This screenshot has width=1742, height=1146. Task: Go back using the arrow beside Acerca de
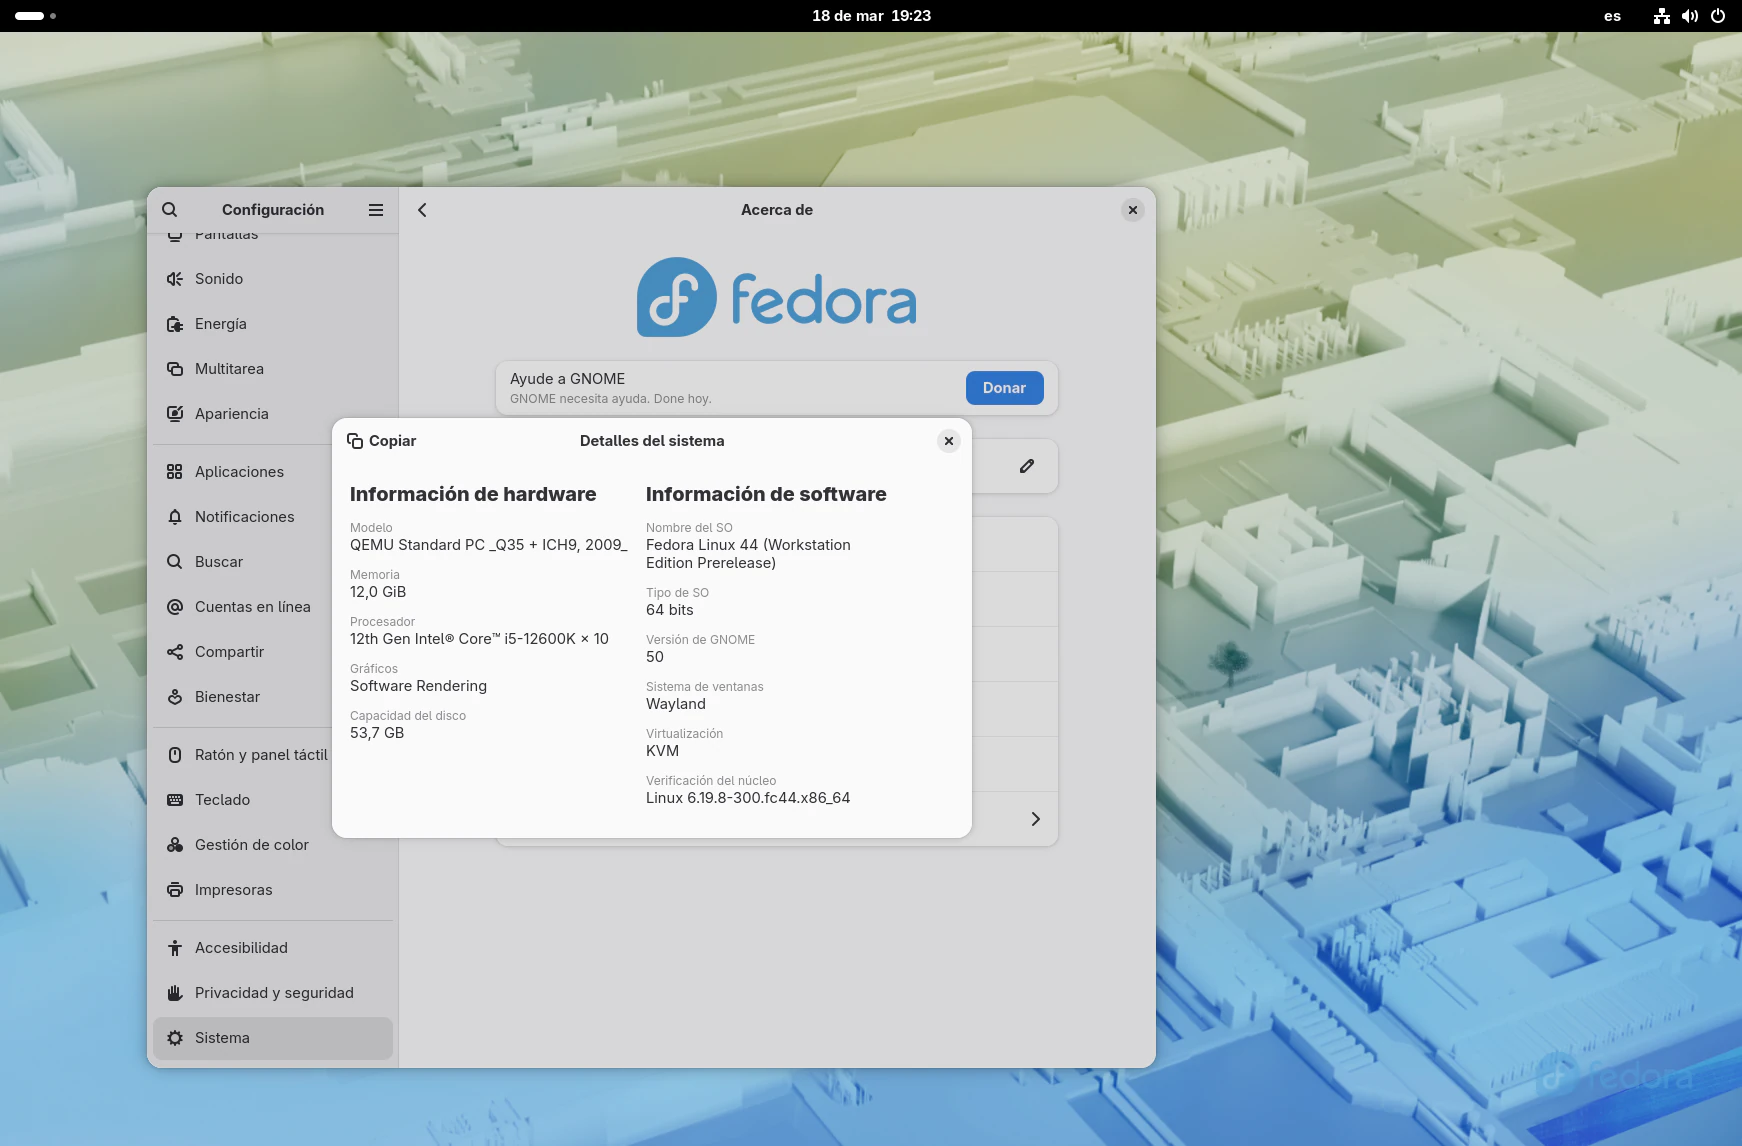coord(422,210)
